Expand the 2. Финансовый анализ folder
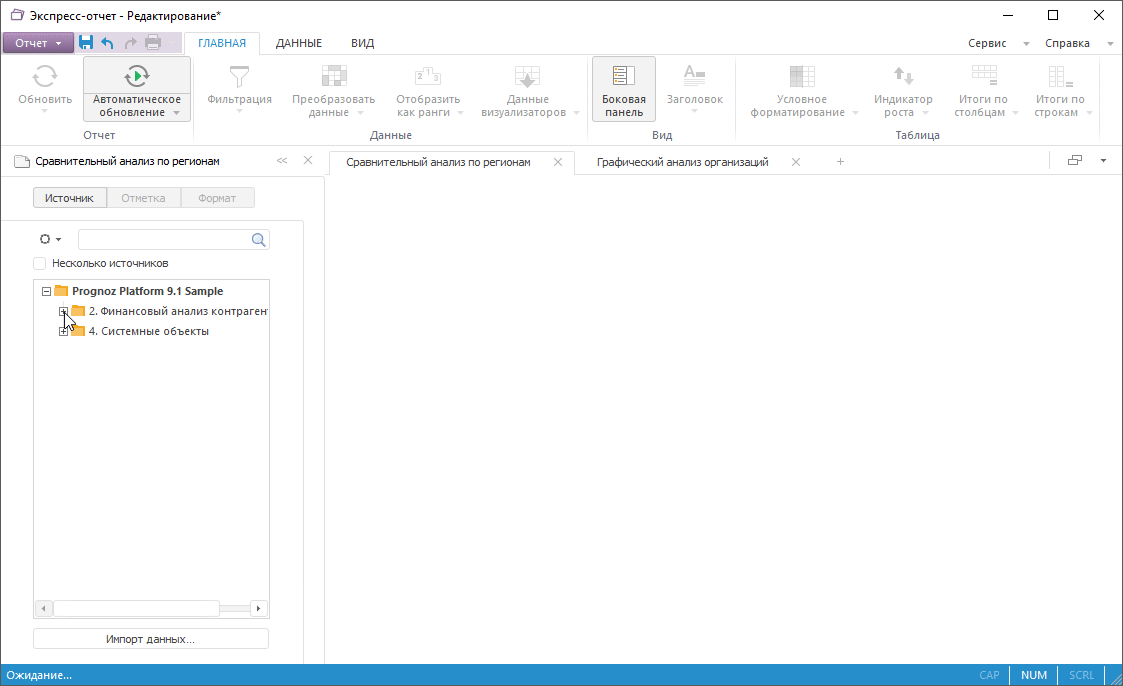 [x=64, y=311]
